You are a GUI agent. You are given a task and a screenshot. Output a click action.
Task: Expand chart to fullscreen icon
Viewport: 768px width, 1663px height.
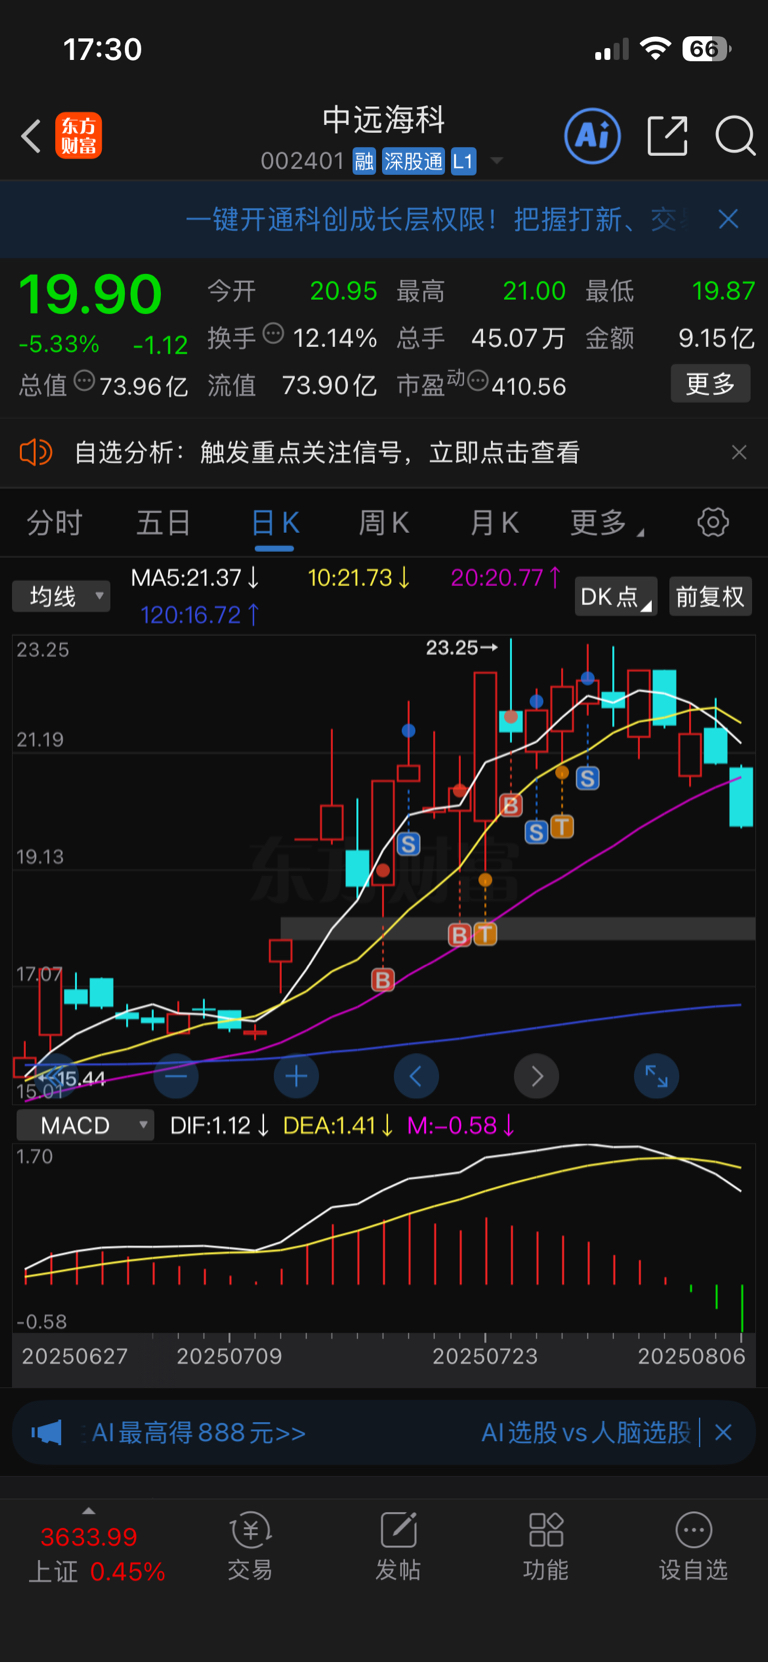[x=657, y=1076]
